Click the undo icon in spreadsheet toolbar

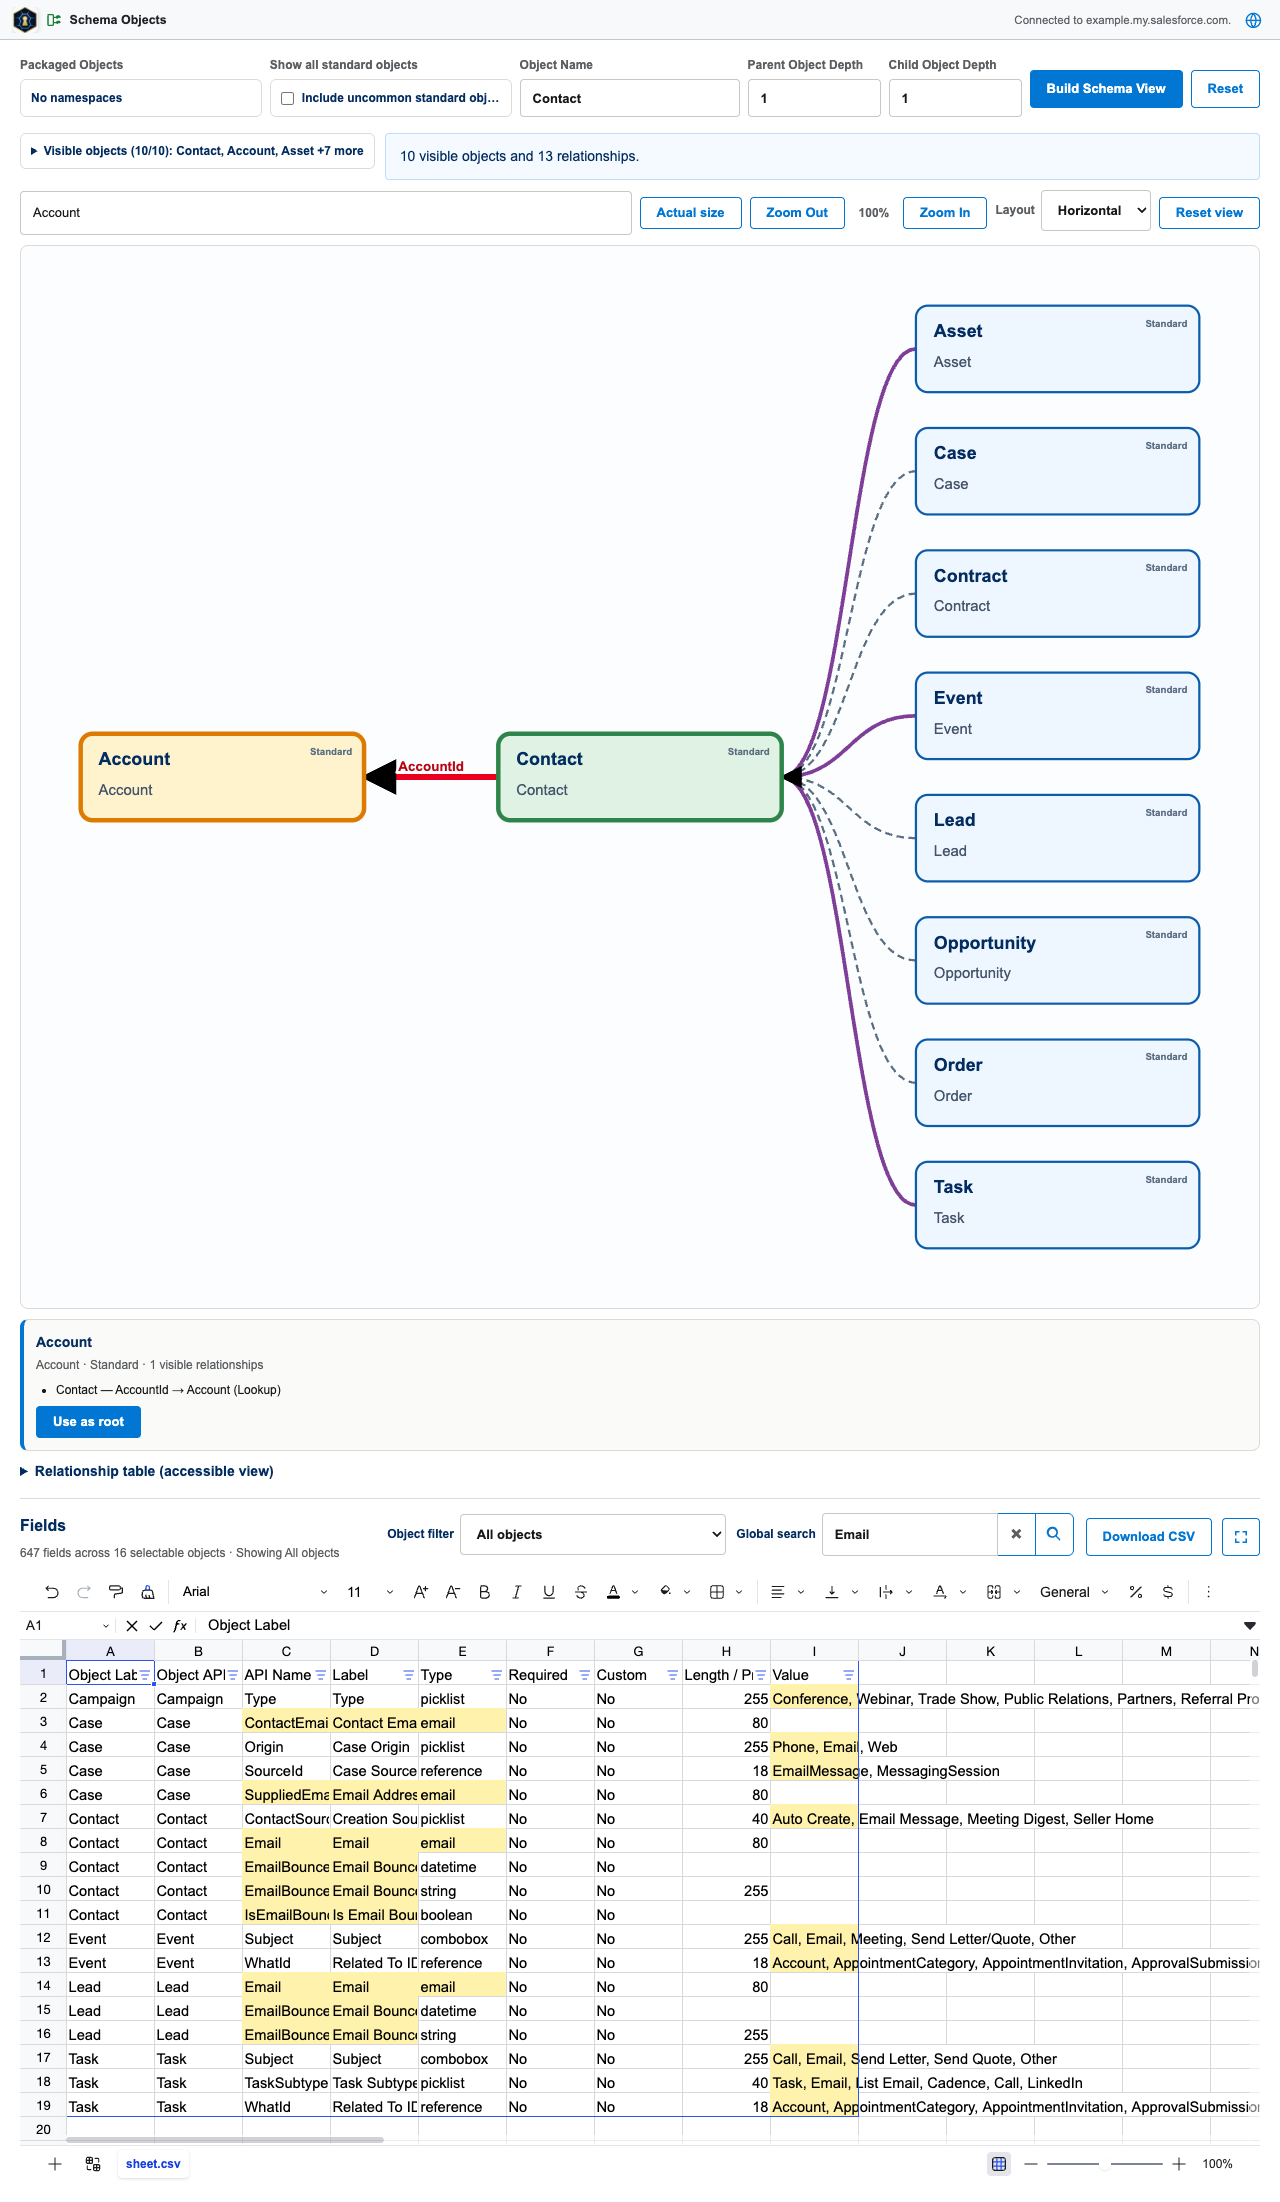coord(52,1592)
